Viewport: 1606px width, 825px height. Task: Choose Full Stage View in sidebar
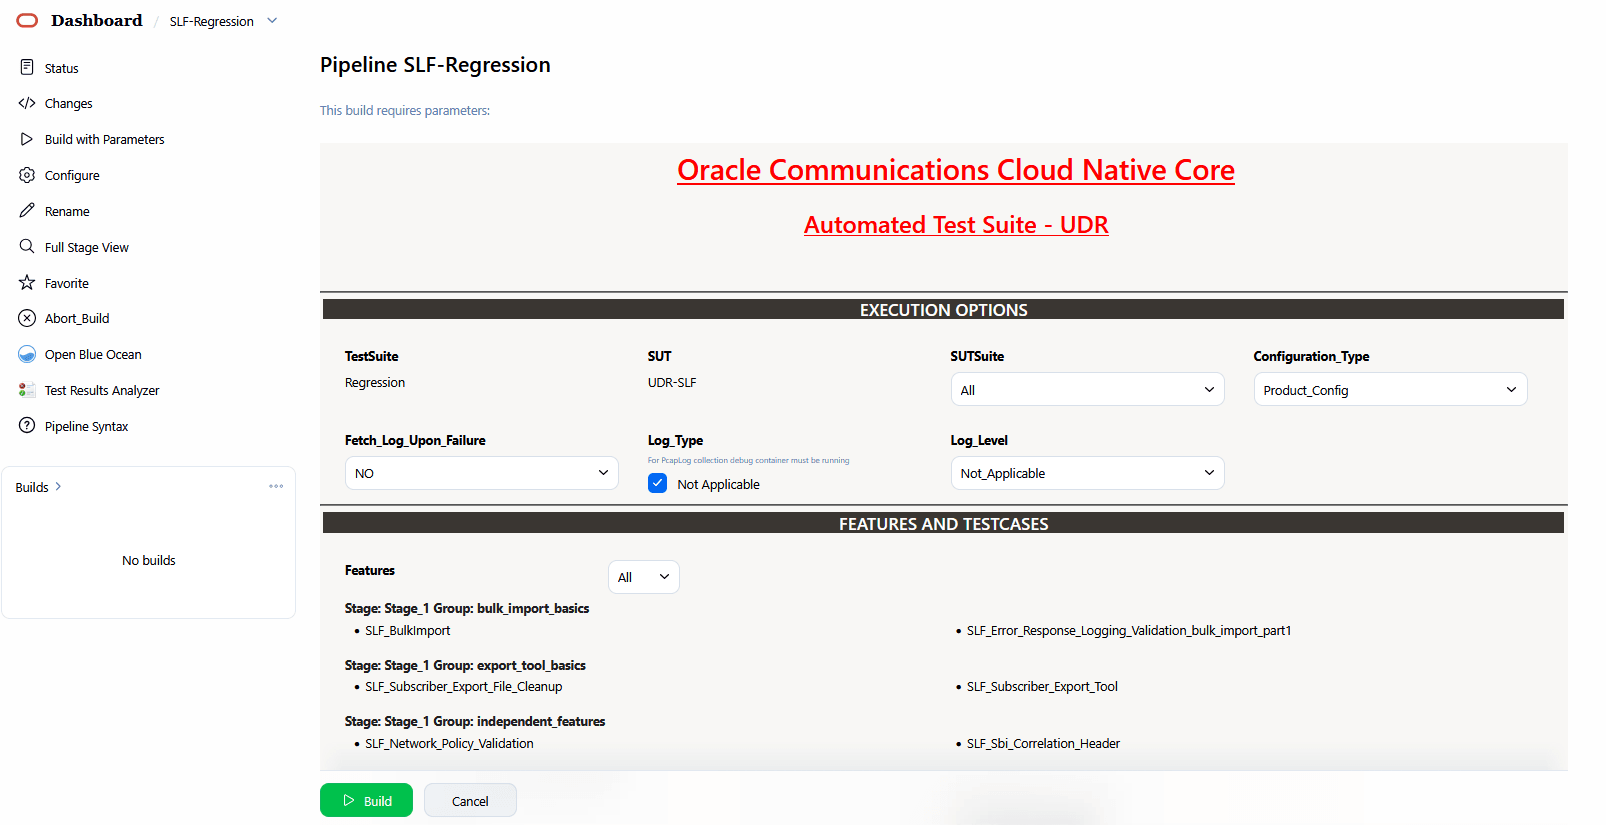click(86, 248)
